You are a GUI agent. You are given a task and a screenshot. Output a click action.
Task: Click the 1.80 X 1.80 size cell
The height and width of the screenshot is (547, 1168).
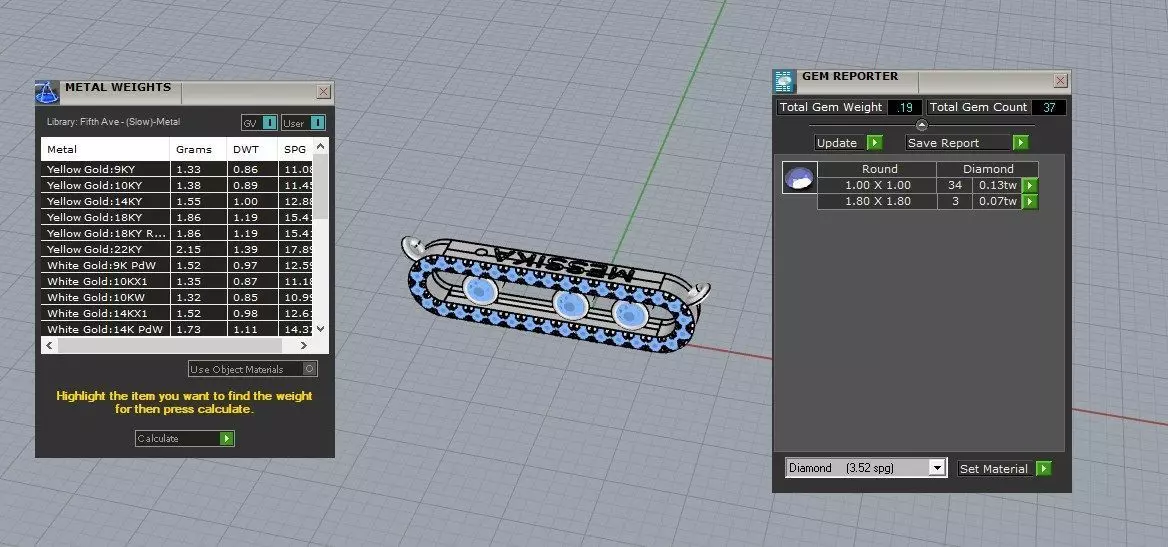[877, 201]
